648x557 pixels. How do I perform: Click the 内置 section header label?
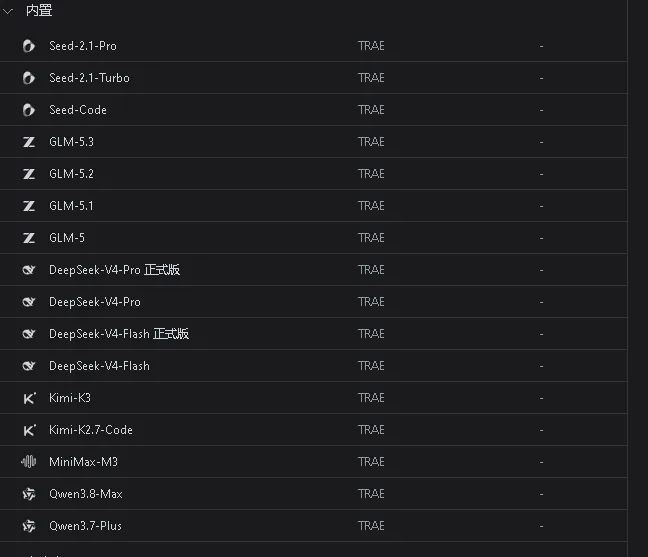pos(39,10)
